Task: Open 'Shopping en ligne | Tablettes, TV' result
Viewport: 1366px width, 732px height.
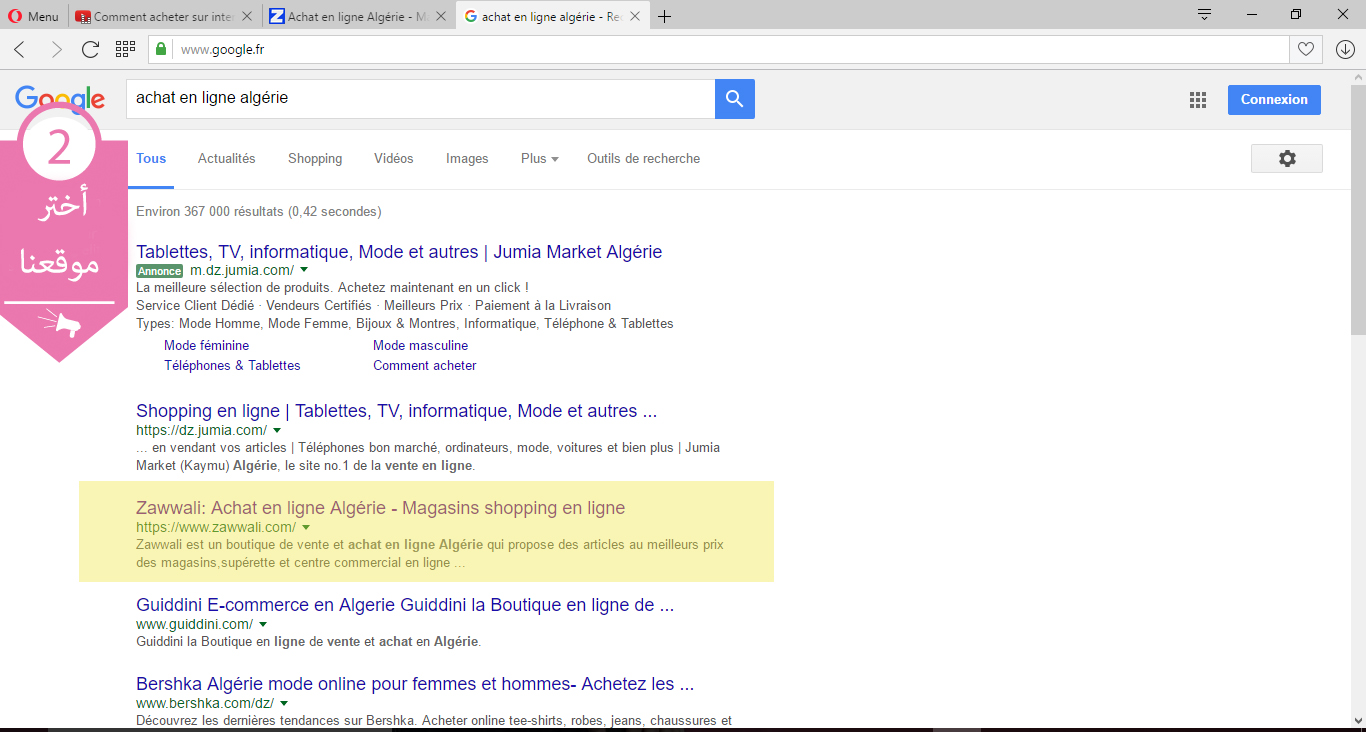Action: pyautogui.click(x=396, y=411)
